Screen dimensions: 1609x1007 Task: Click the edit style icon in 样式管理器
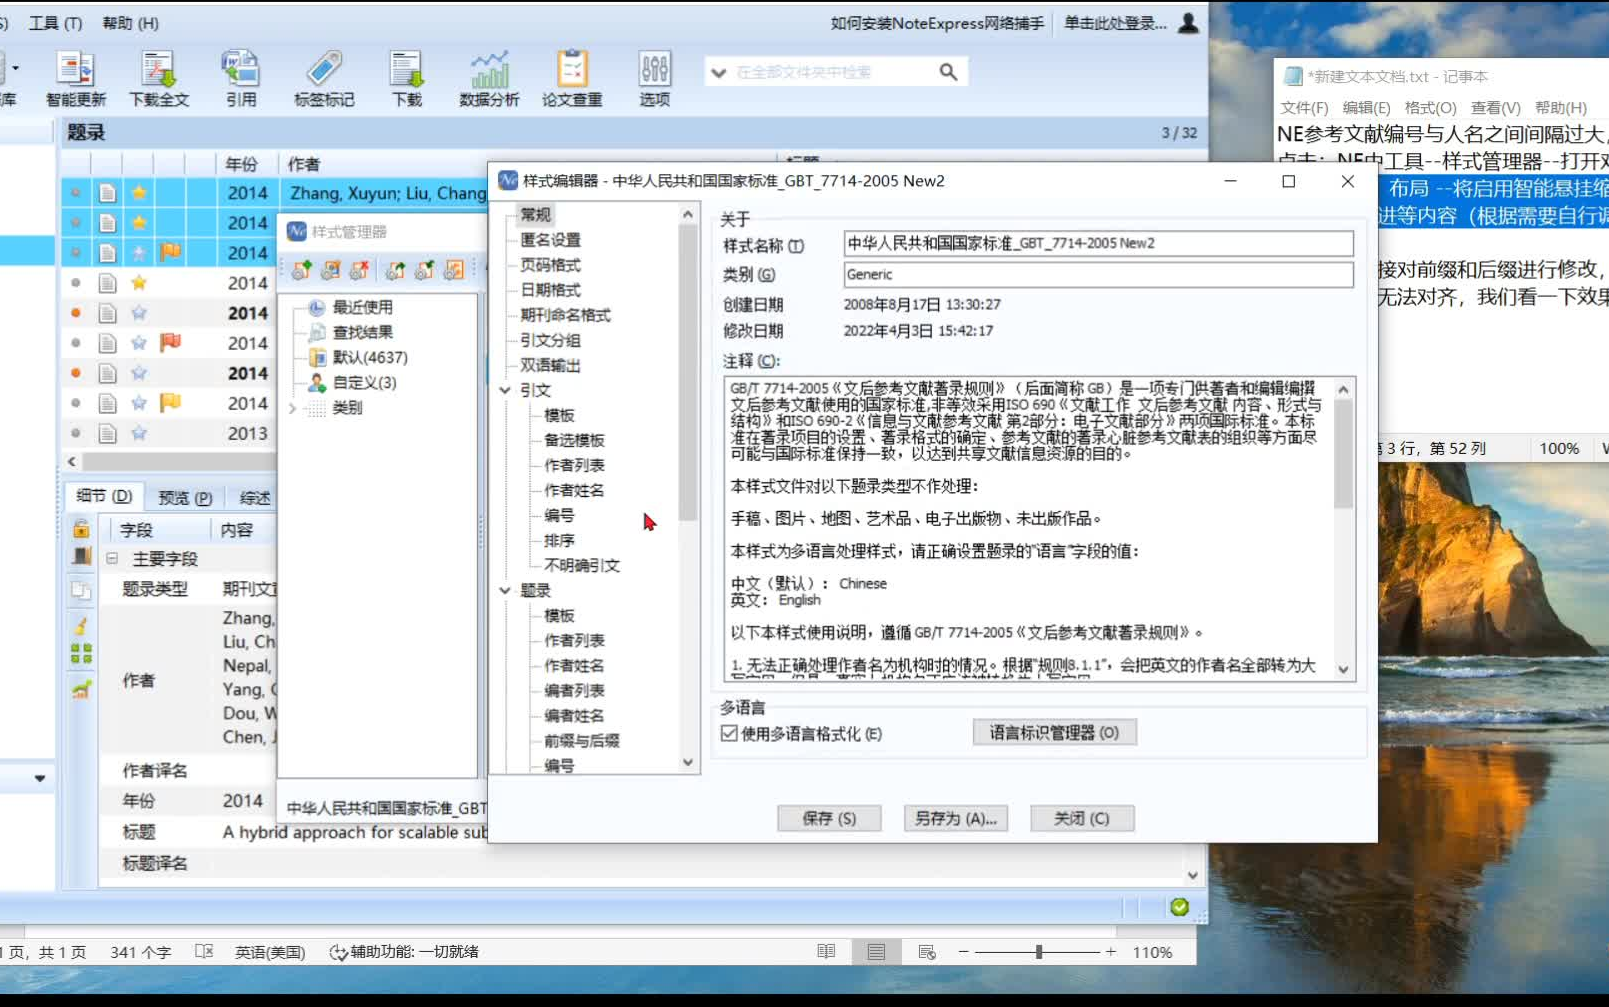click(331, 269)
